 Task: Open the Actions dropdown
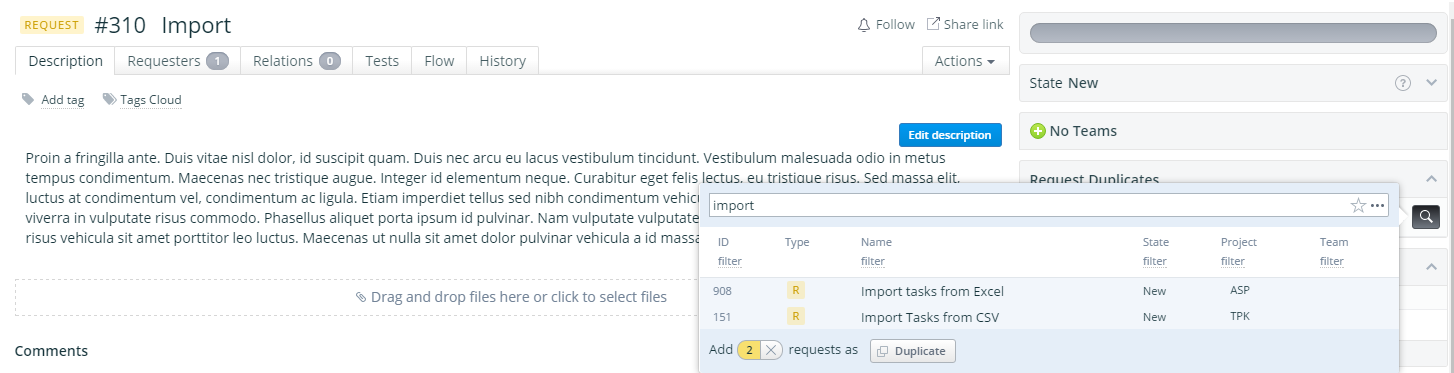click(964, 61)
